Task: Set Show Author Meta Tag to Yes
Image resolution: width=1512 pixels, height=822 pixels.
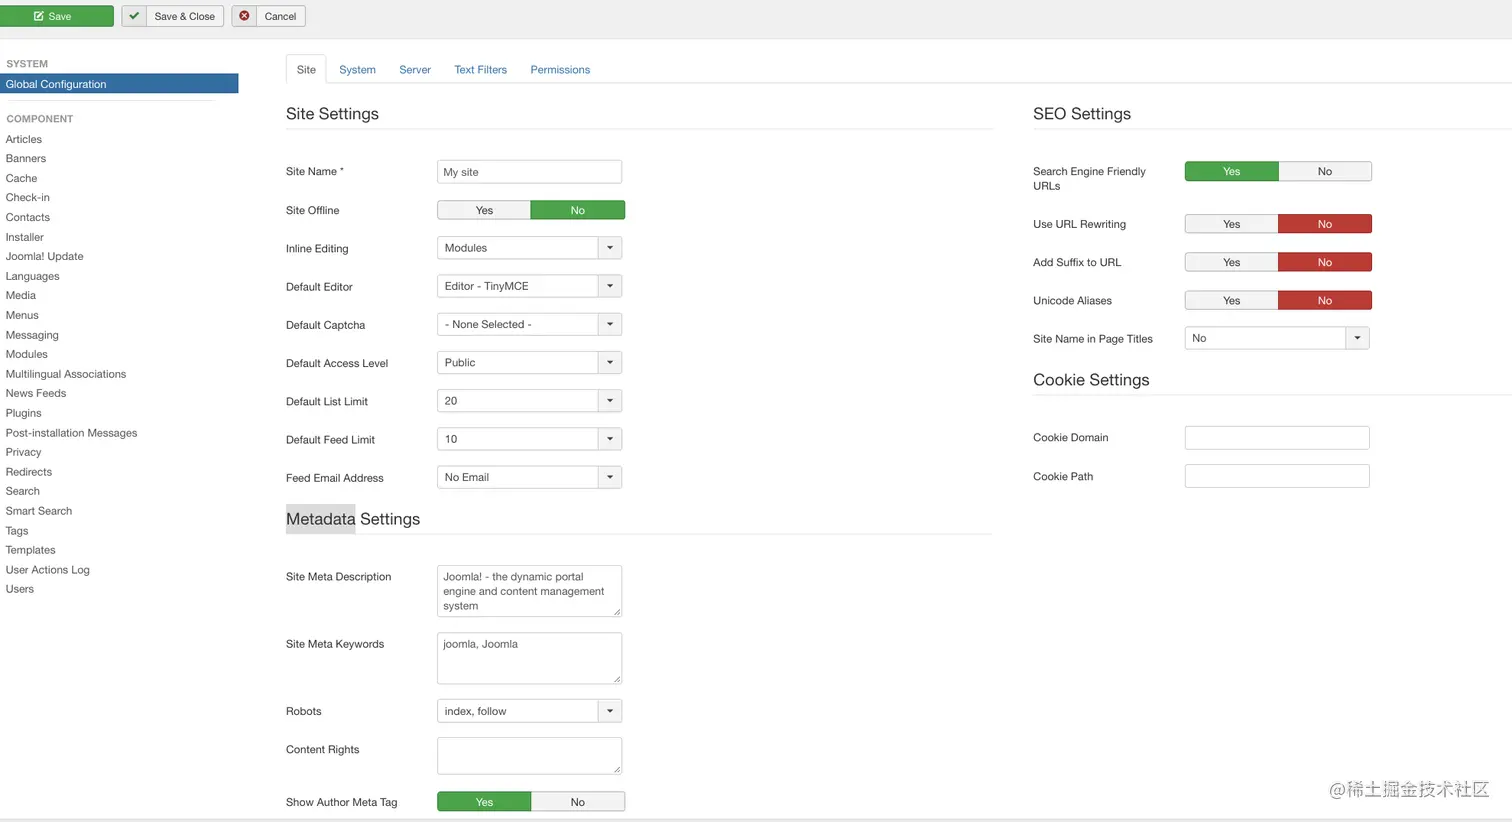Action: pos(484,802)
